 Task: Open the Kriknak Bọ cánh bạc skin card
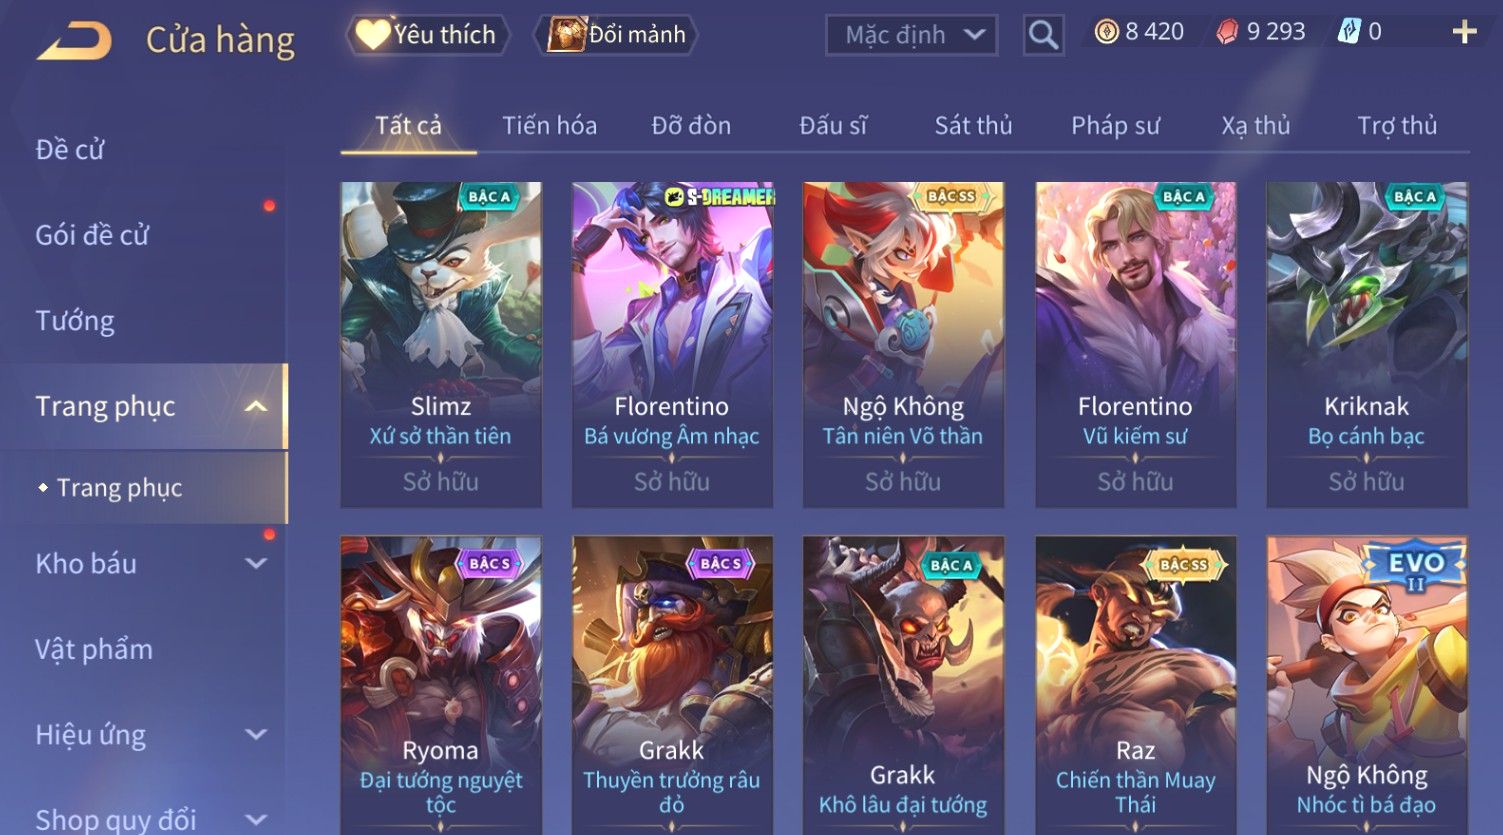click(x=1367, y=344)
